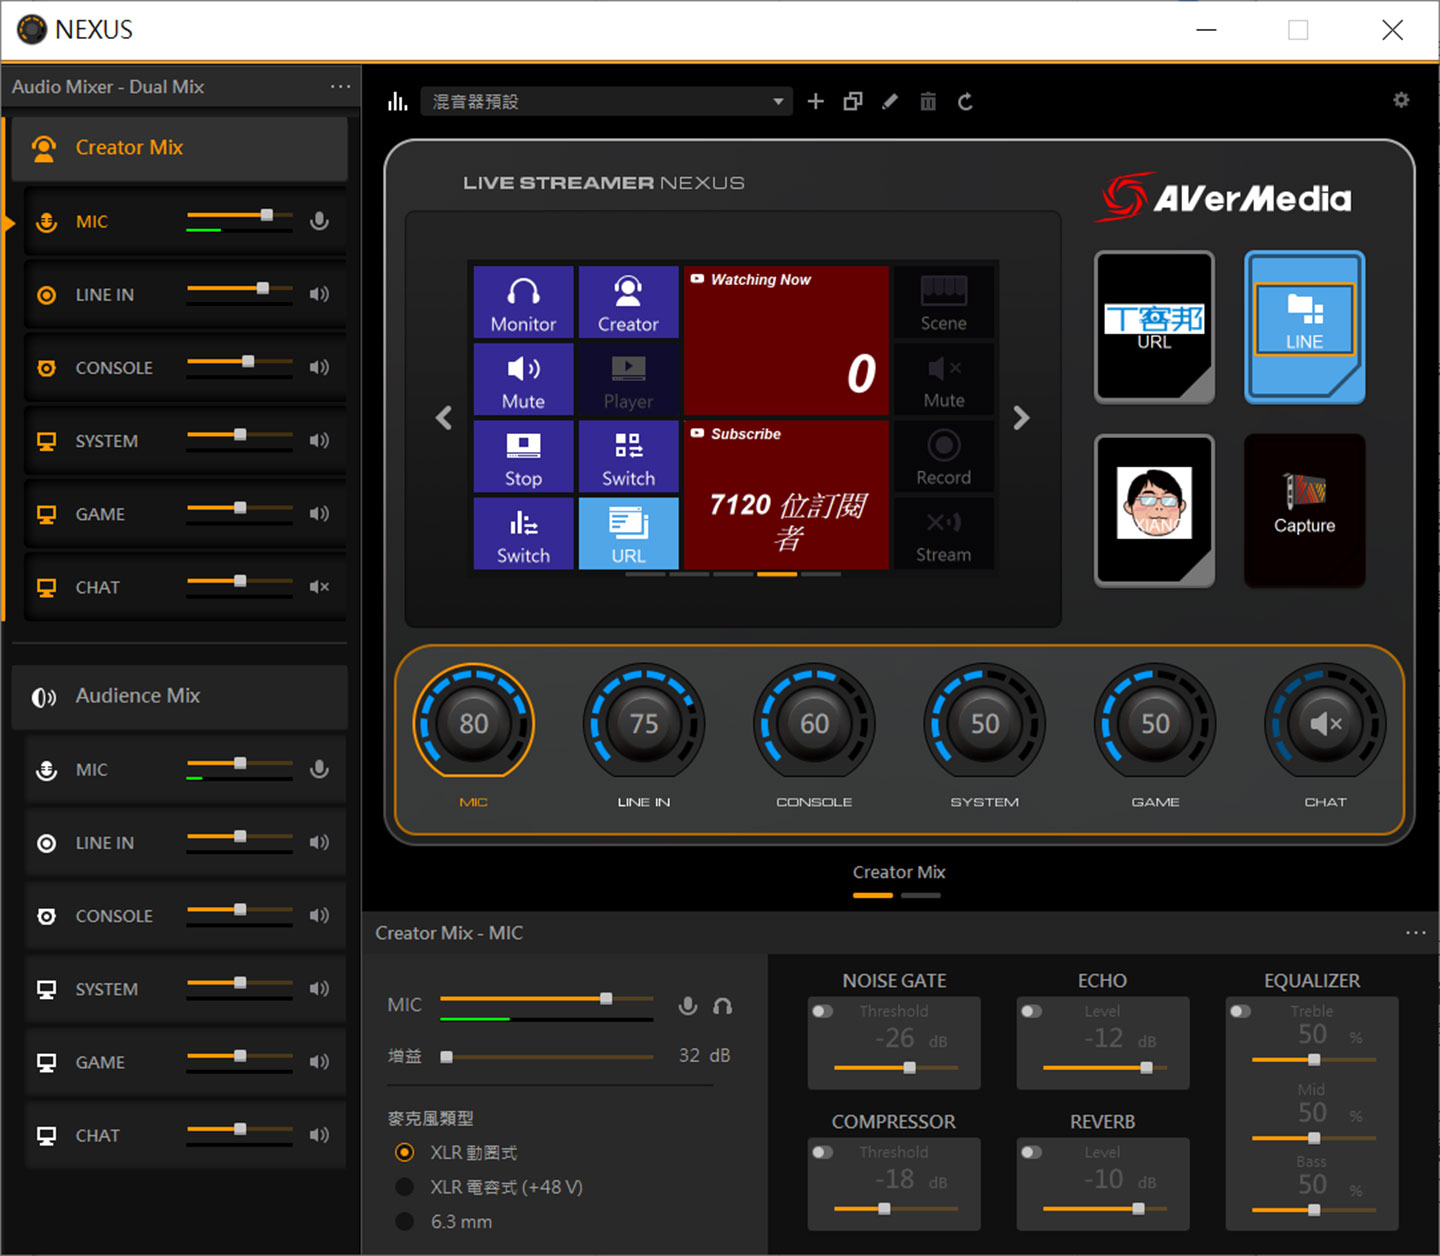Click the muted CHAT knob
The image size is (1440, 1256).
(x=1325, y=722)
